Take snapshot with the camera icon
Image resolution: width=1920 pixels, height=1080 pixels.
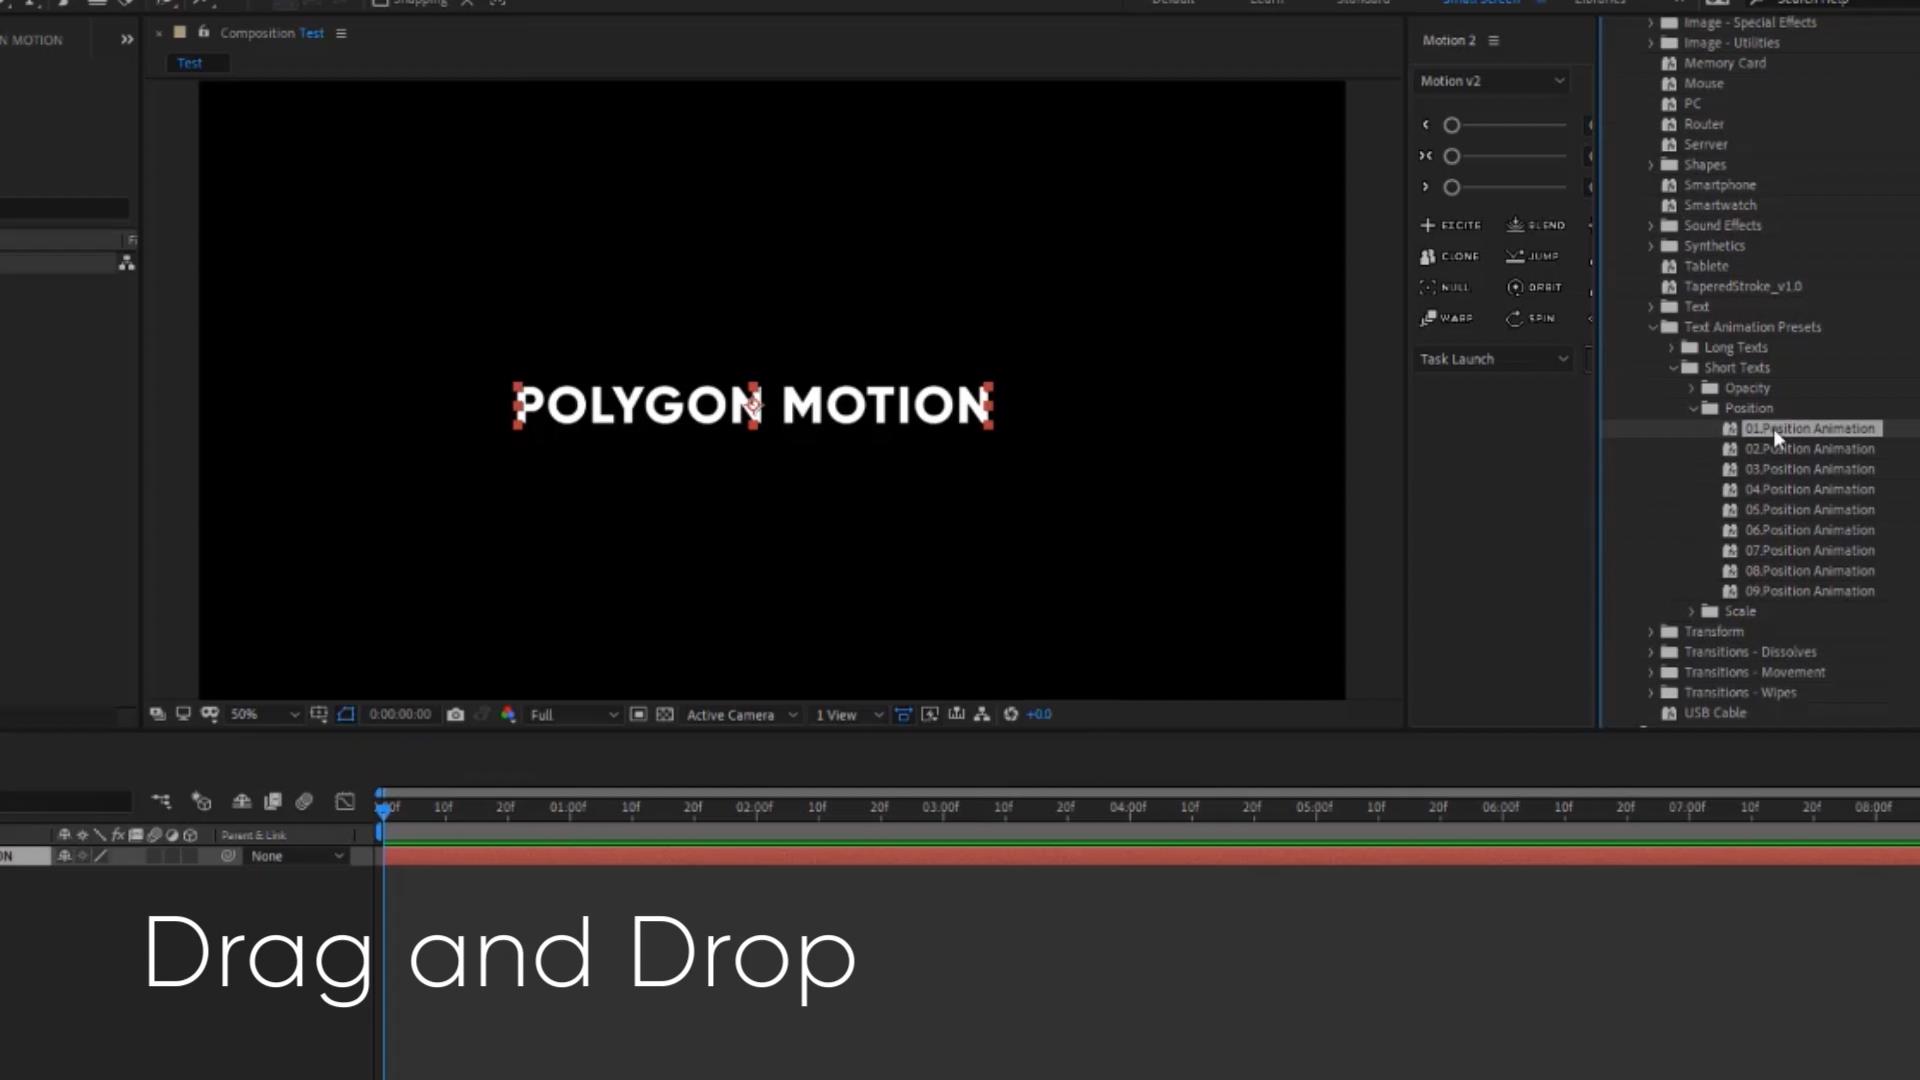(456, 714)
